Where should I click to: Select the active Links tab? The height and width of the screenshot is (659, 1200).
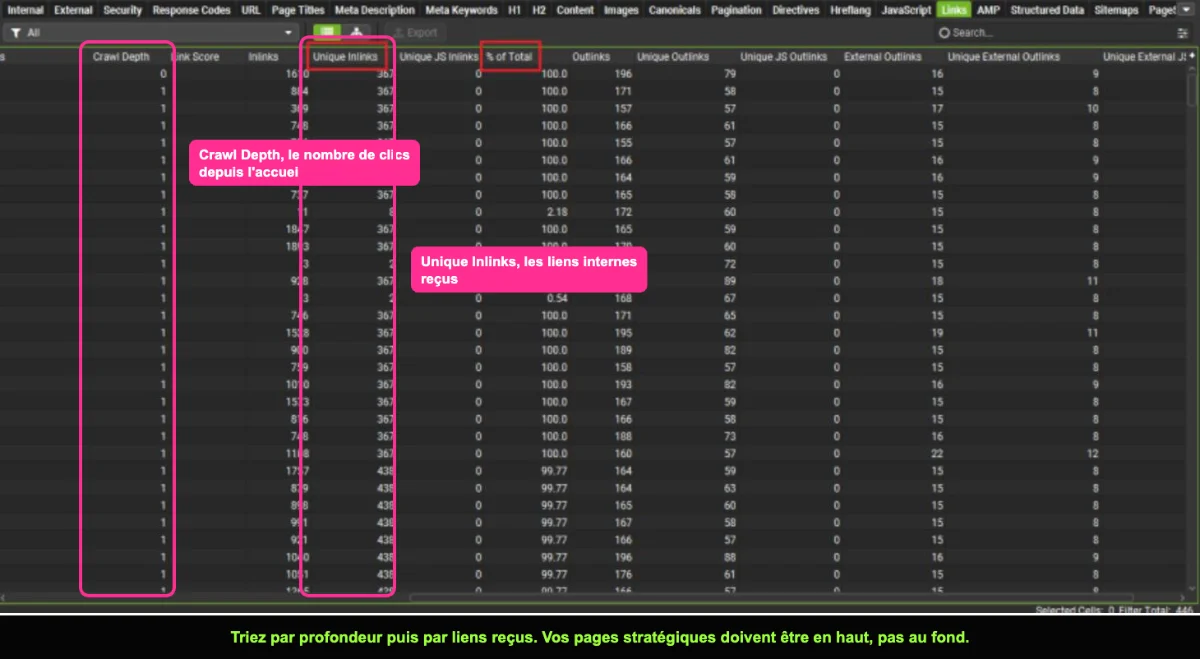click(953, 10)
